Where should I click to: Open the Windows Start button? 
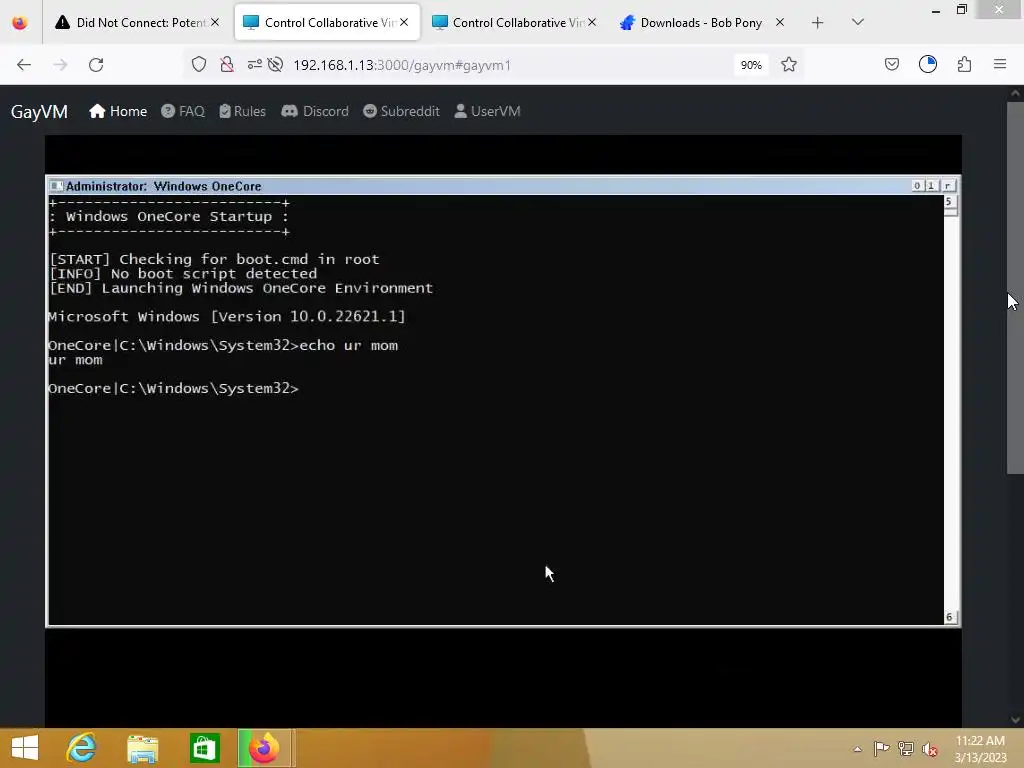pos(25,748)
